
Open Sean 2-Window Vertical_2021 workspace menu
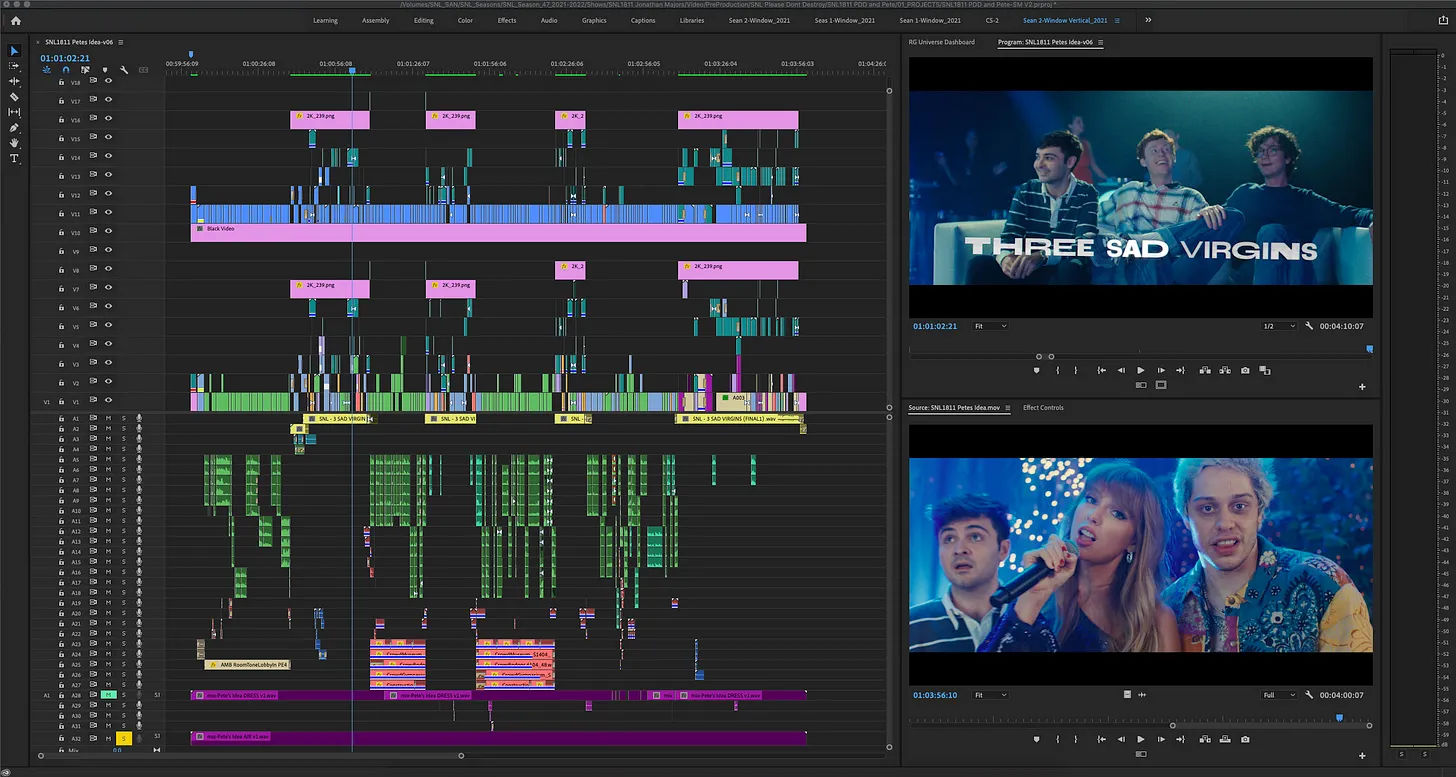pos(1117,20)
